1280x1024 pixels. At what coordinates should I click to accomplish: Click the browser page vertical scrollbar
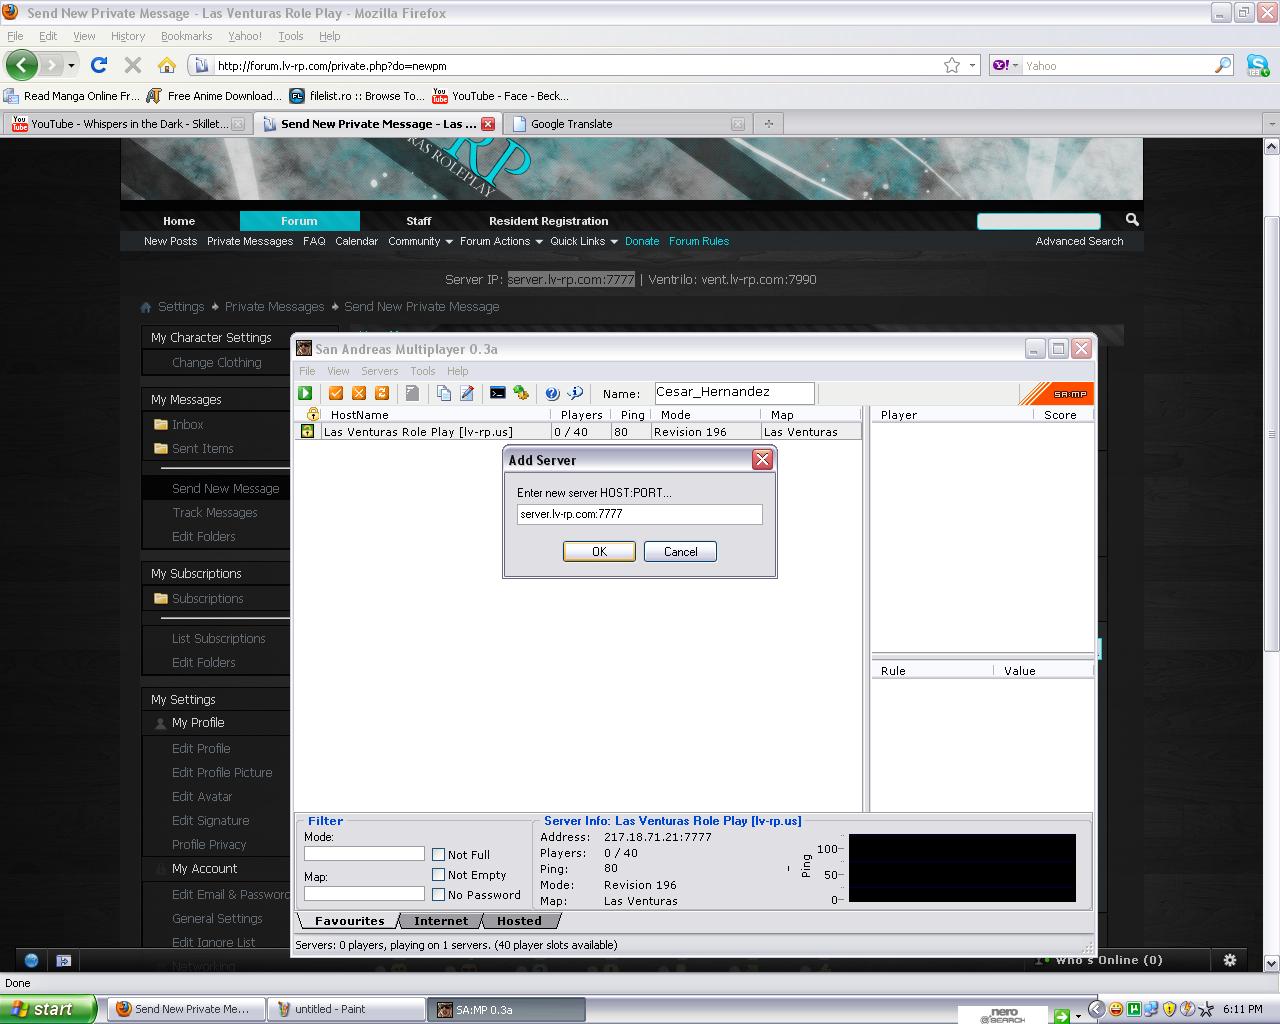(1272, 434)
